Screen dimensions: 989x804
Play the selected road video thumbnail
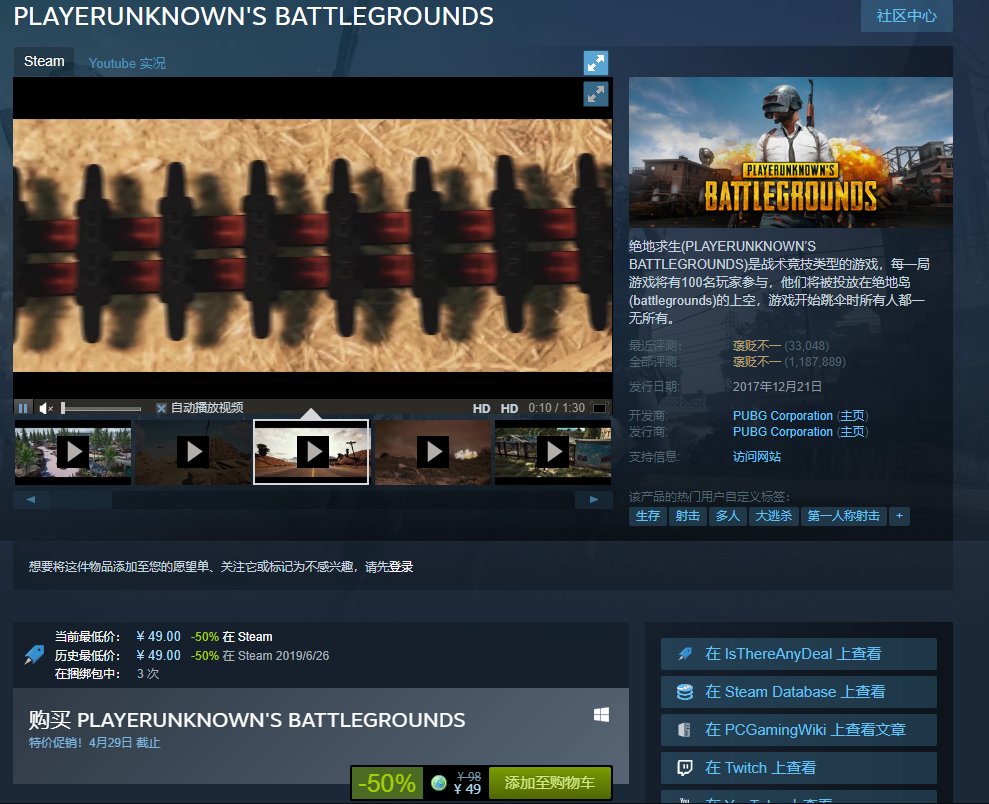(x=311, y=452)
